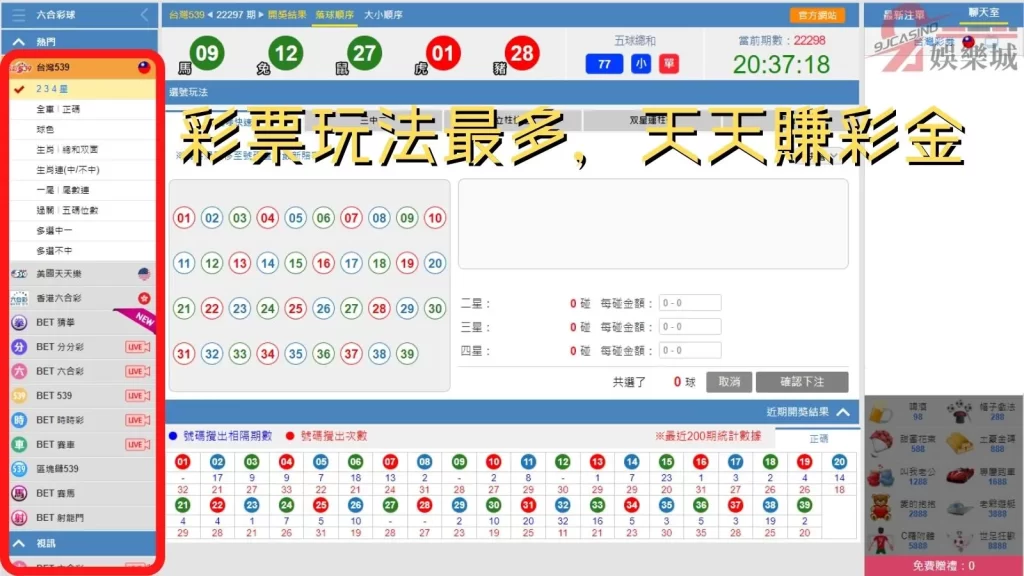Click the 台灣539 lottery logo in sidebar
Viewport: 1024px width, 576px height.
[20, 67]
